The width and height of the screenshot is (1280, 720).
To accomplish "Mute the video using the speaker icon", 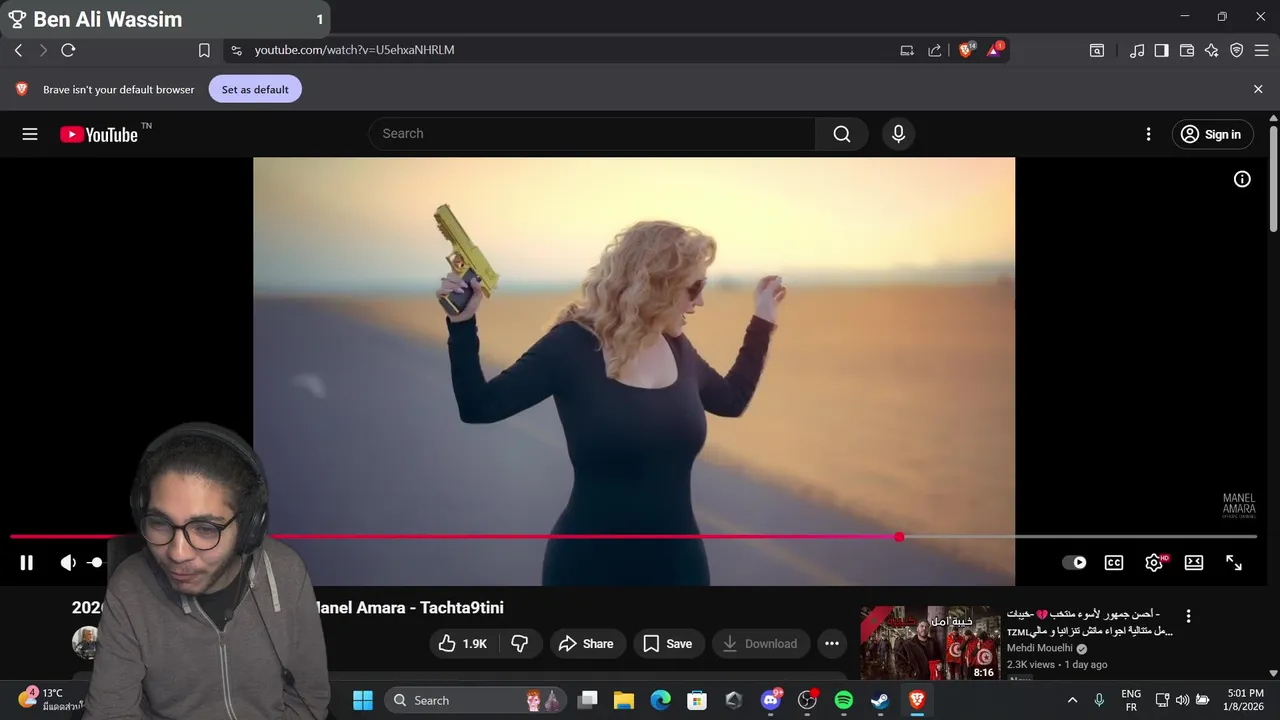I will click(x=67, y=563).
